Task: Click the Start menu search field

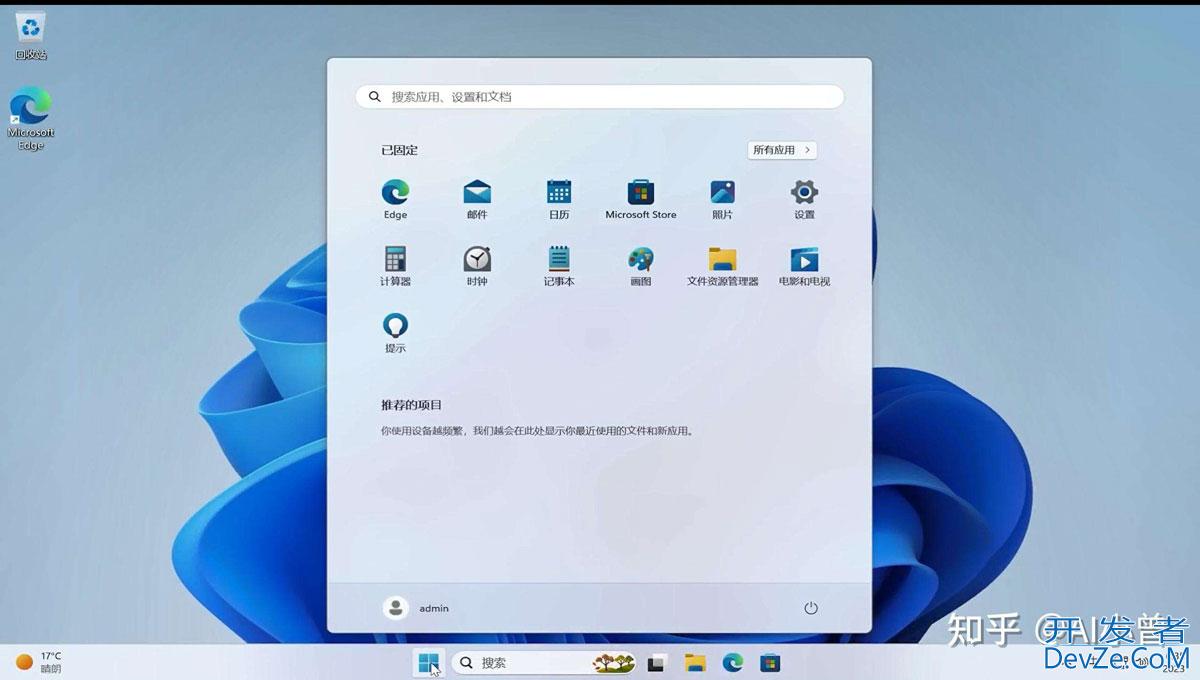Action: 600,97
